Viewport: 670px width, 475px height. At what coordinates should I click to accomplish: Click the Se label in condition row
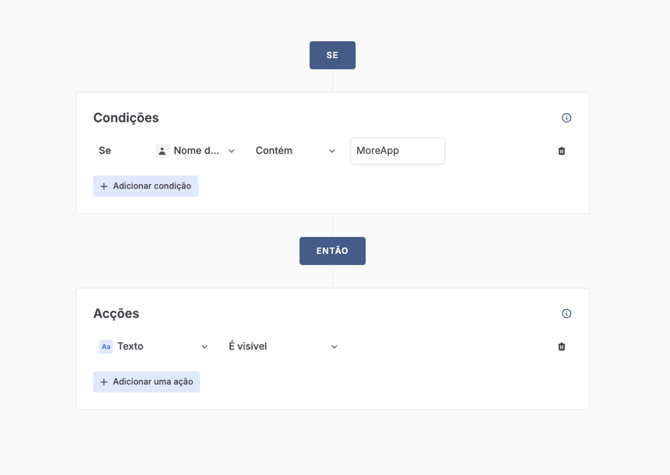click(105, 151)
